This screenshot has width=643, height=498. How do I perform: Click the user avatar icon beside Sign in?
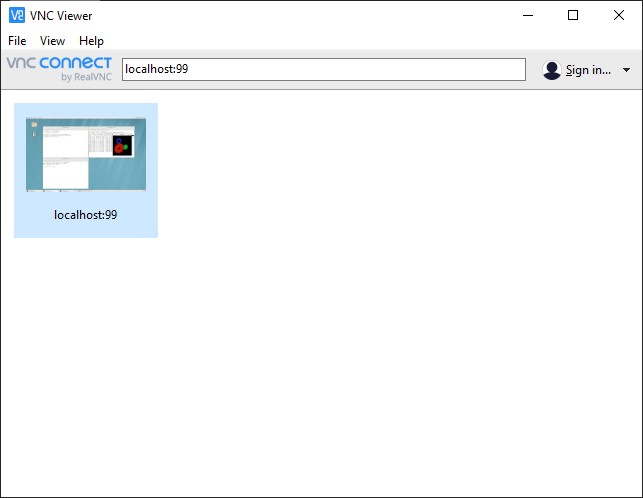click(x=551, y=70)
